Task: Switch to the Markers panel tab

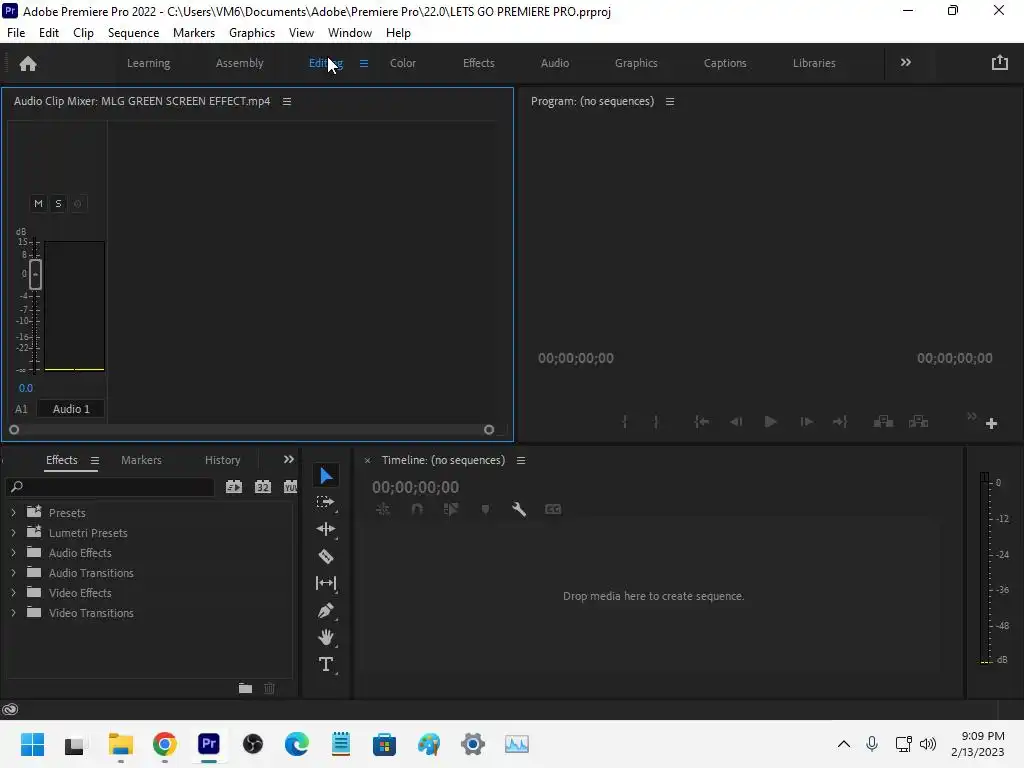Action: coord(141,460)
